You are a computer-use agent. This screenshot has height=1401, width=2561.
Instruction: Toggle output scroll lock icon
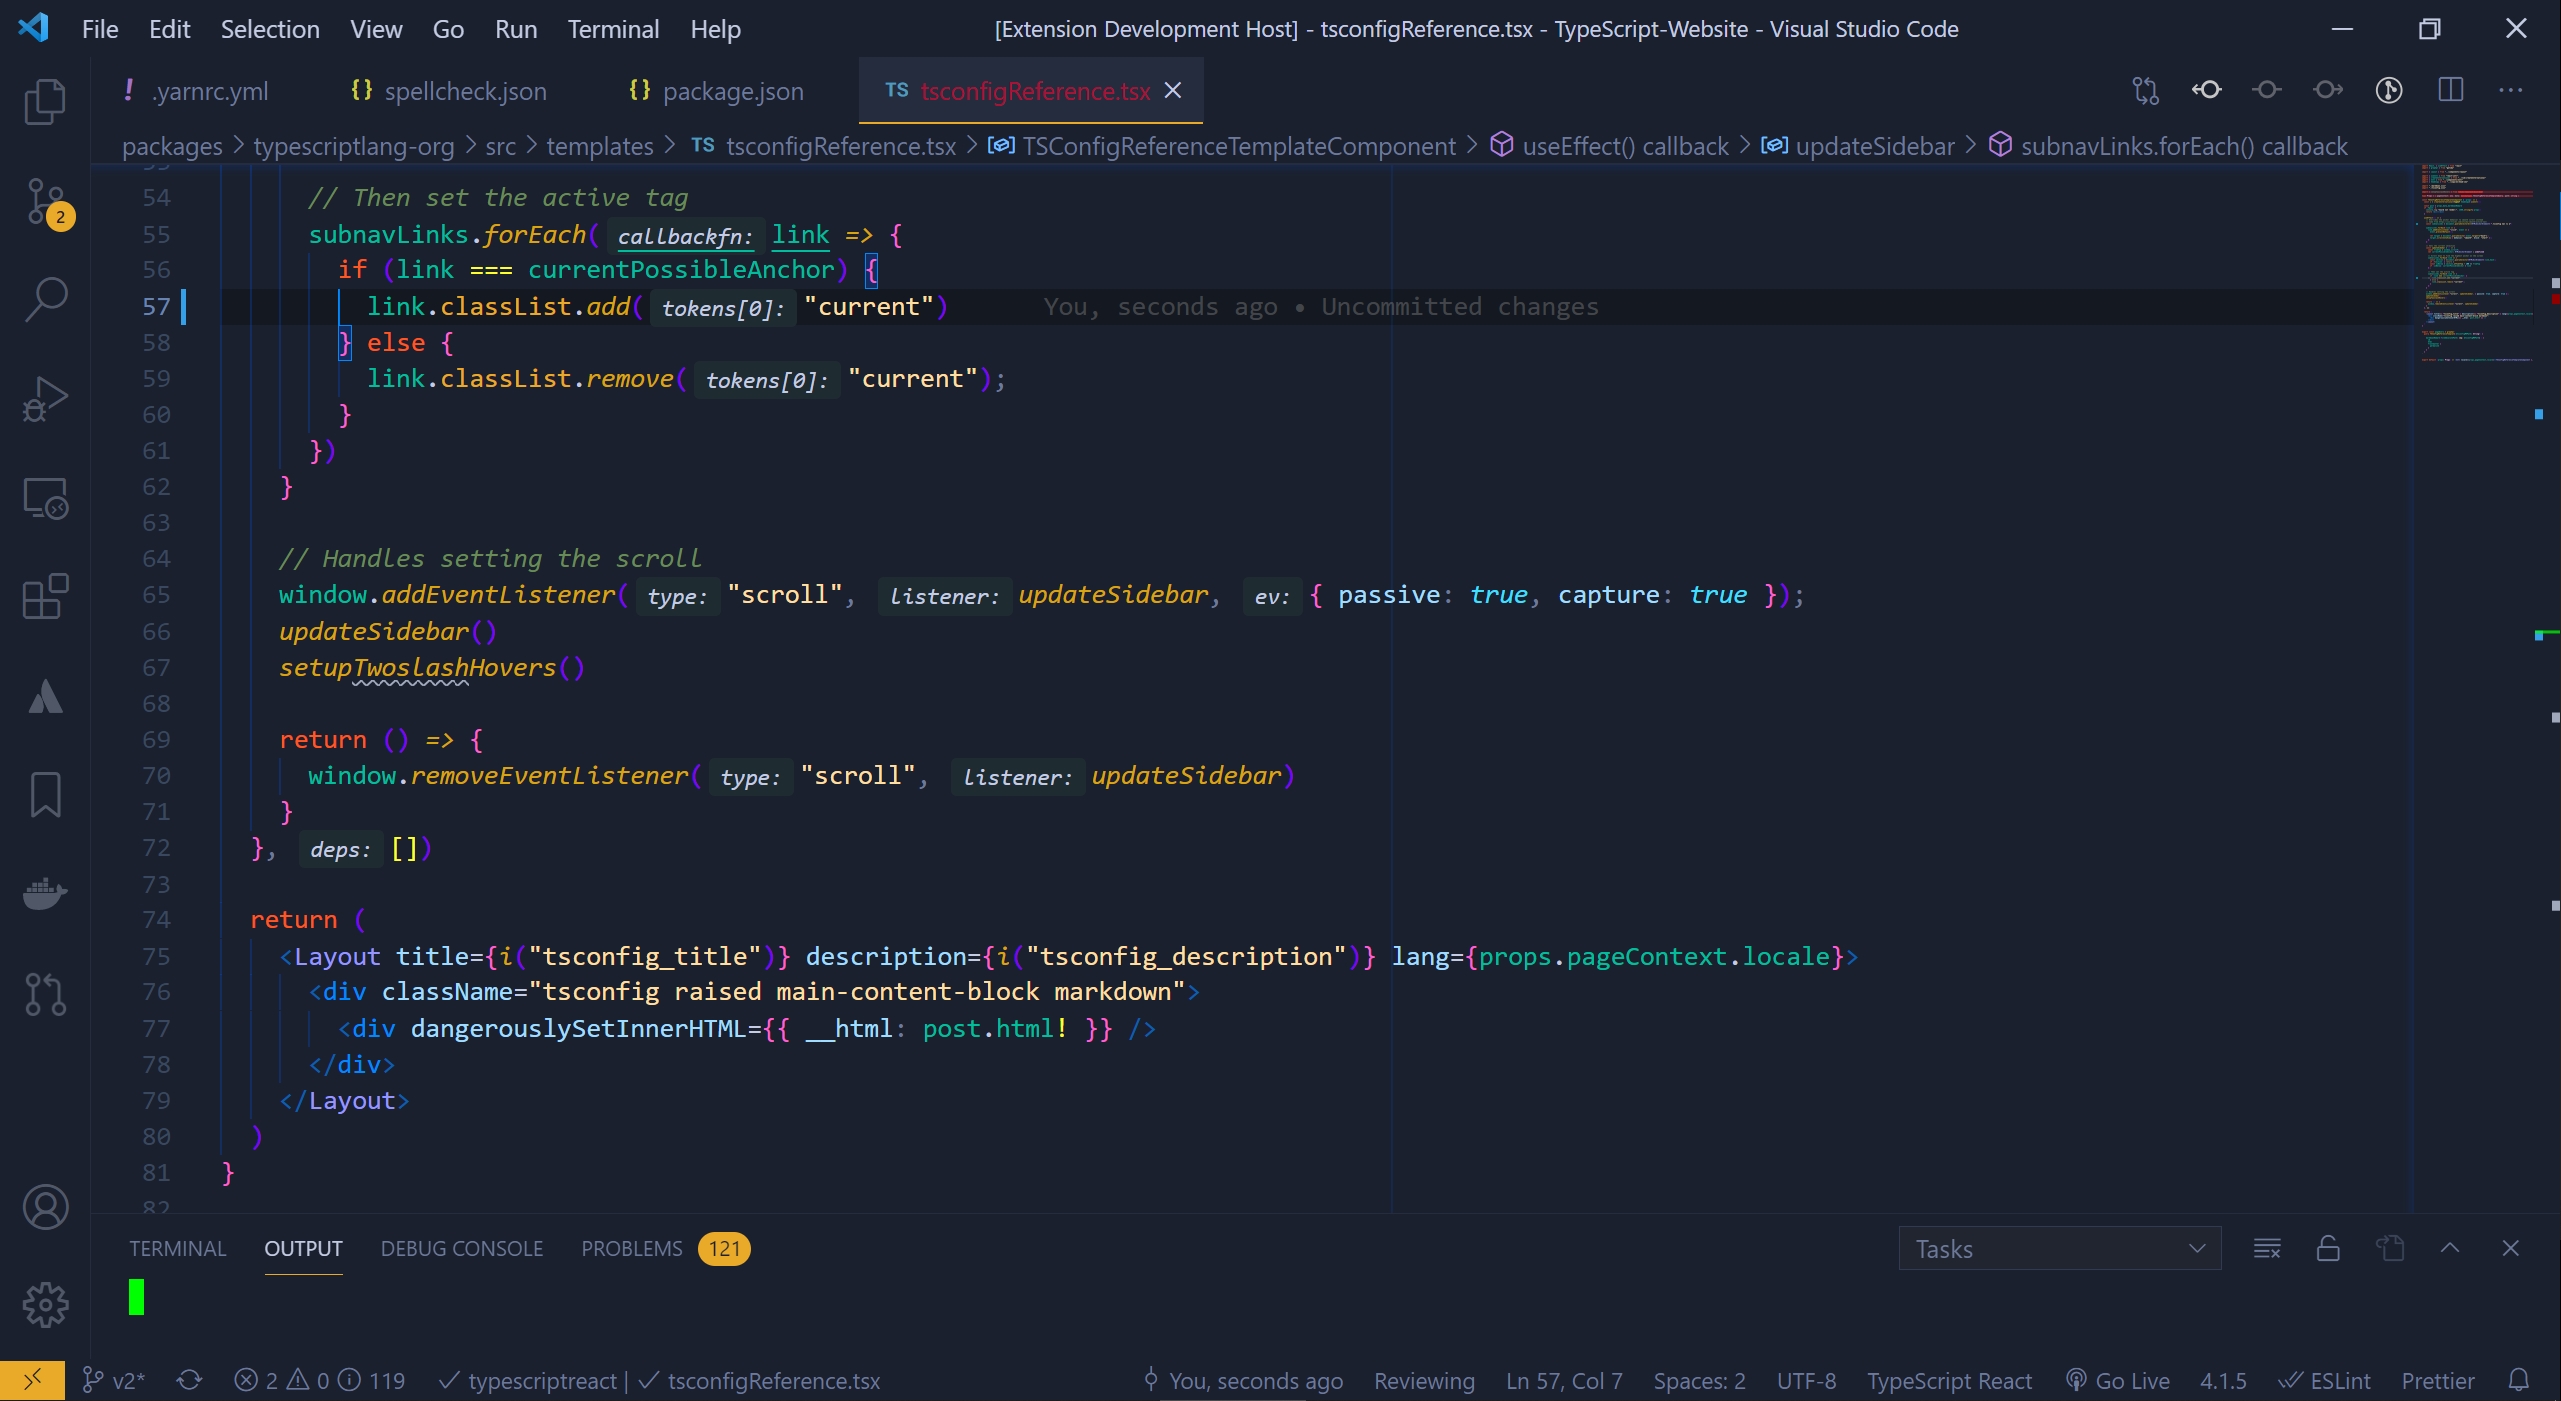pyautogui.click(x=2328, y=1248)
